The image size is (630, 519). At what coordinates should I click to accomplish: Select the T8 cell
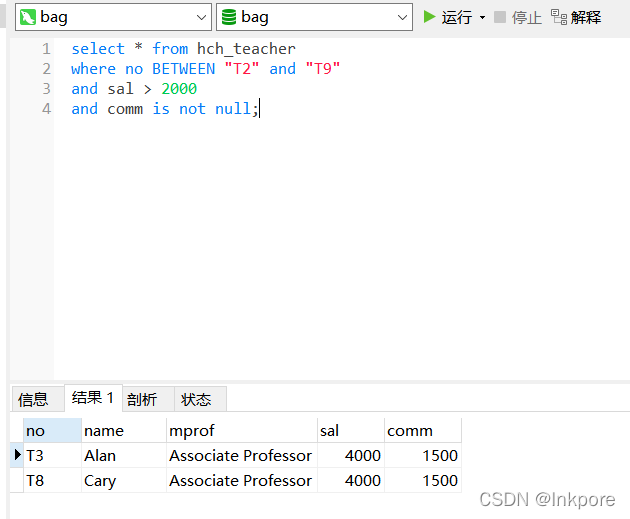[52, 480]
